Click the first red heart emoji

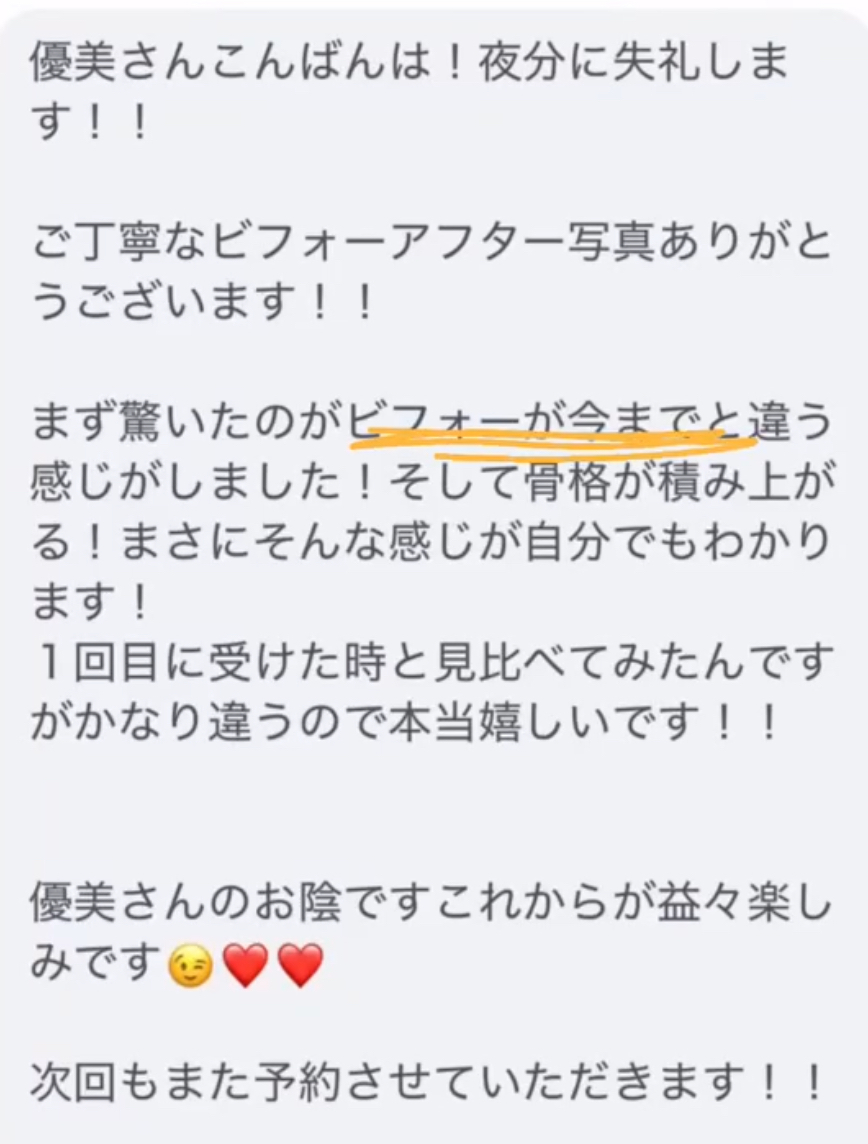click(x=246, y=966)
